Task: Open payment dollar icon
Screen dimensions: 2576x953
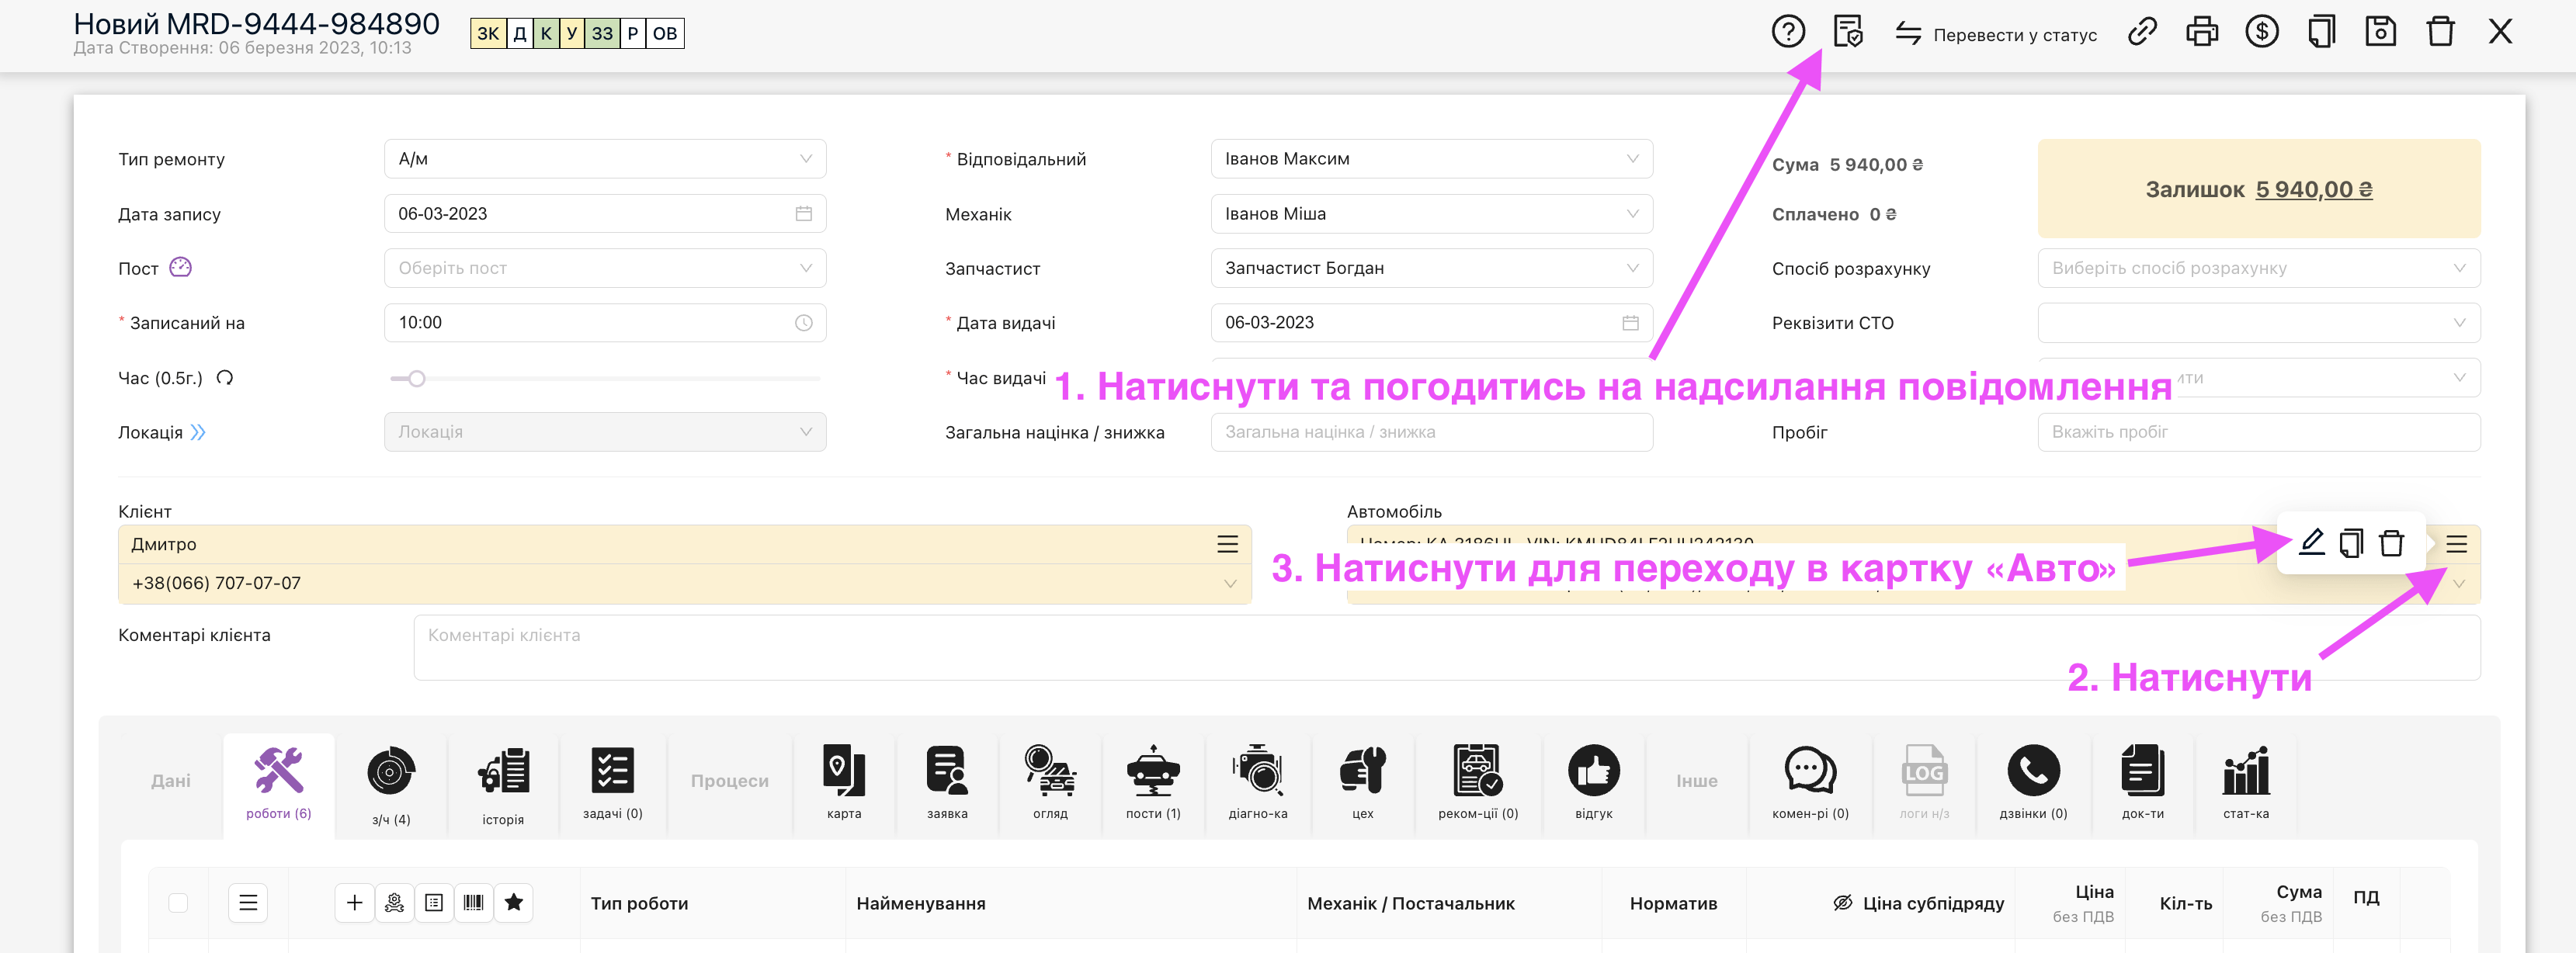Action: tap(2261, 32)
